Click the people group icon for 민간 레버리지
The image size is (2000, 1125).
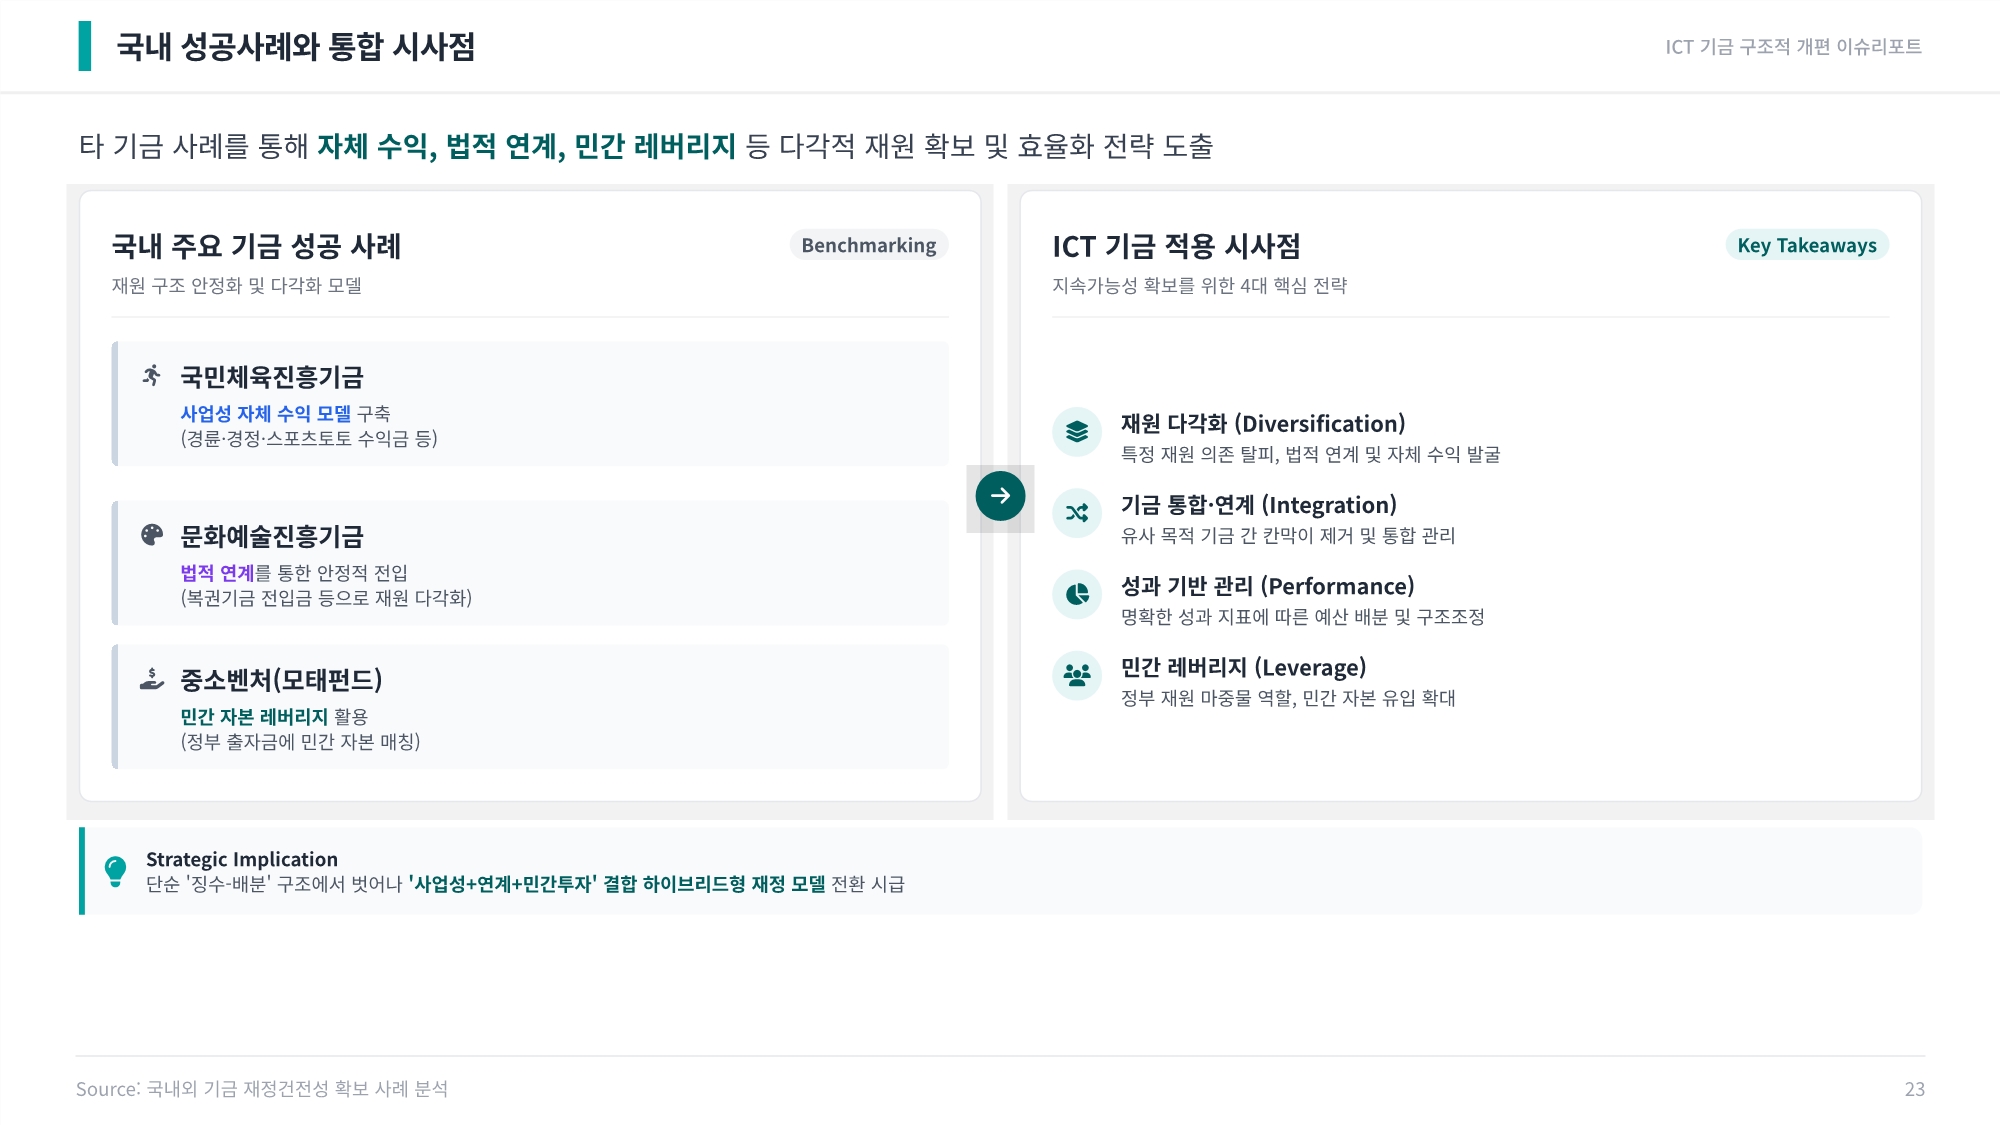(1077, 675)
